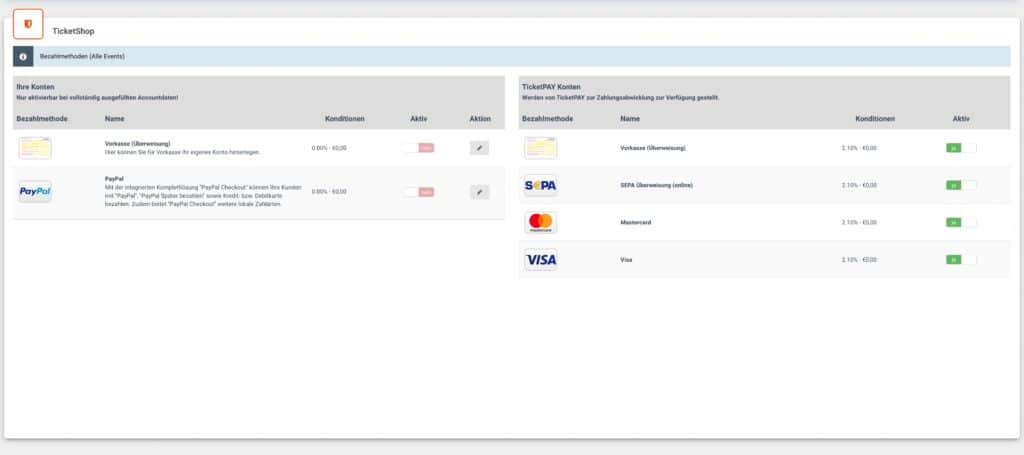This screenshot has height=455, width=1024.
Task: Click the TicketShop shield logo icon
Action: tap(28, 24)
